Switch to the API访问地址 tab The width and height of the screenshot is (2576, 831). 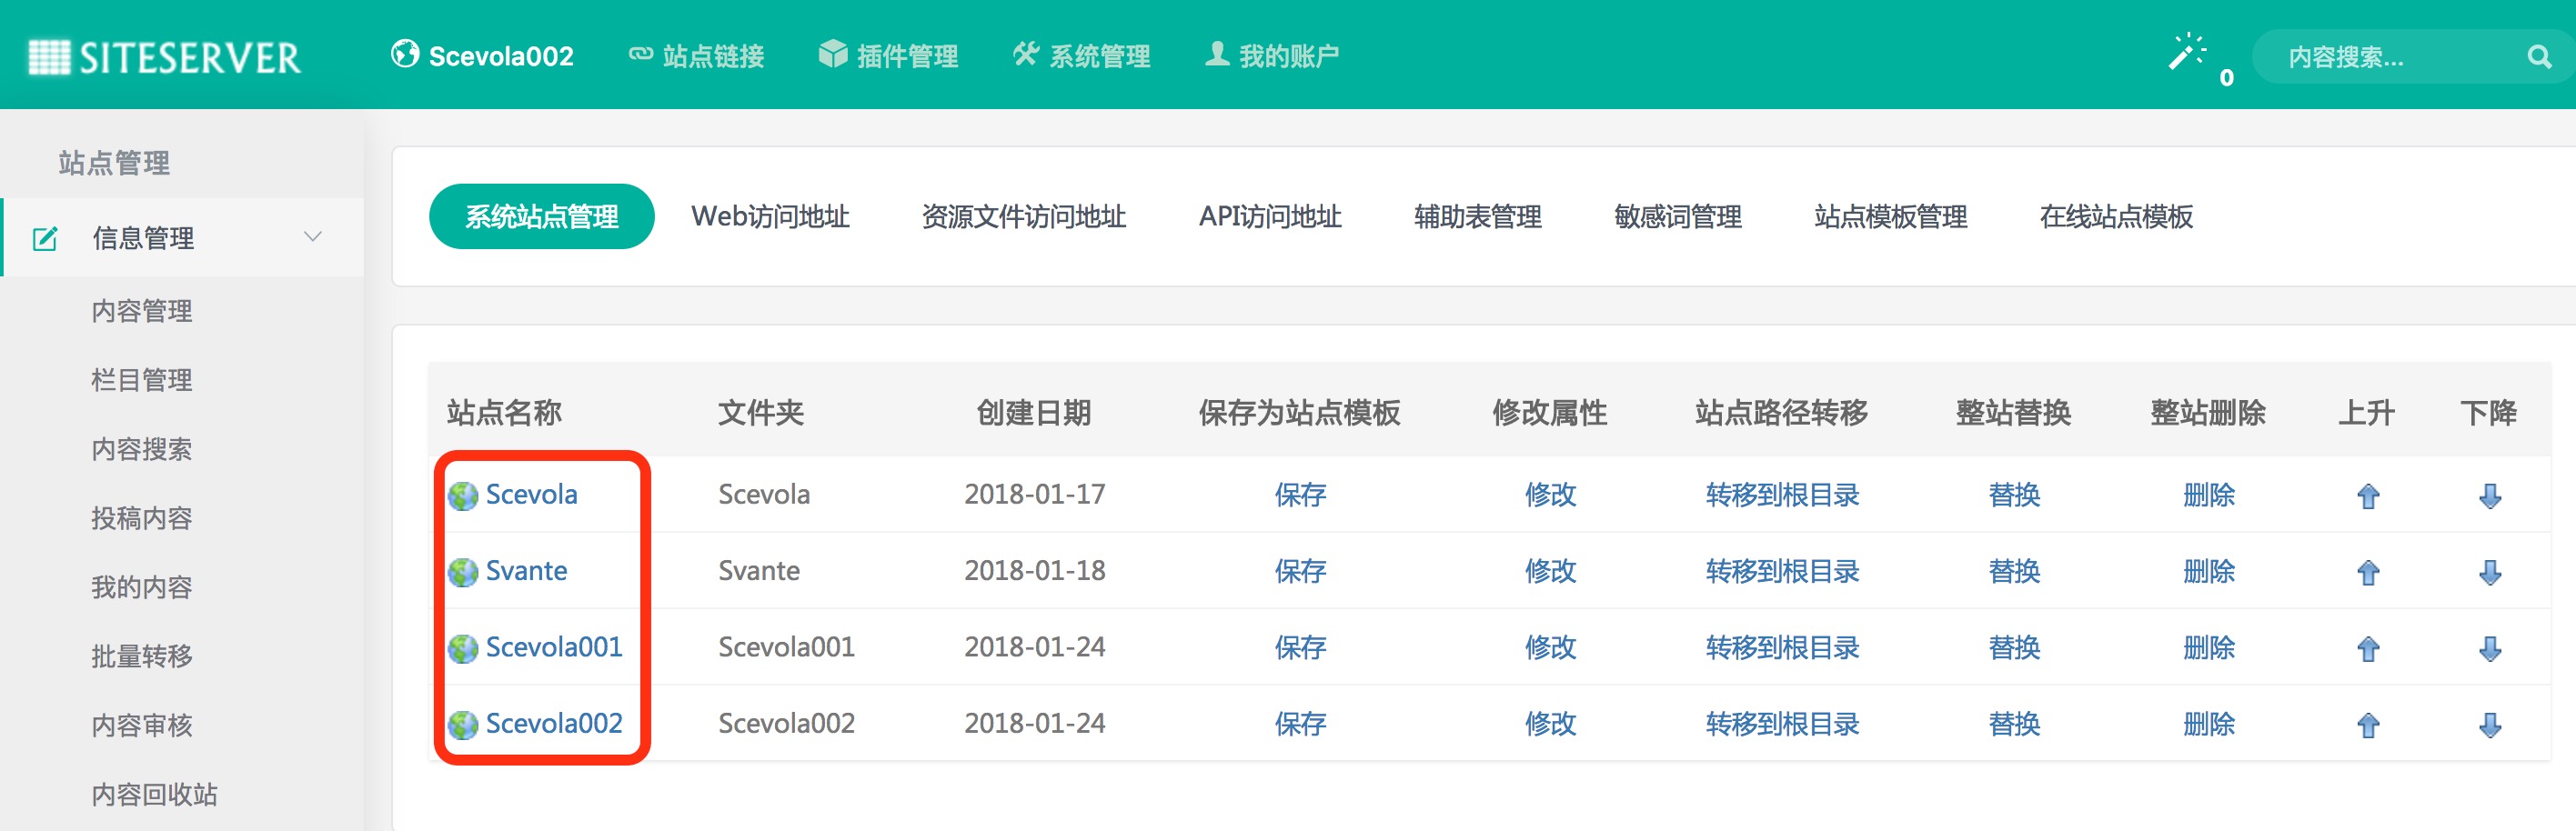(x=1270, y=216)
